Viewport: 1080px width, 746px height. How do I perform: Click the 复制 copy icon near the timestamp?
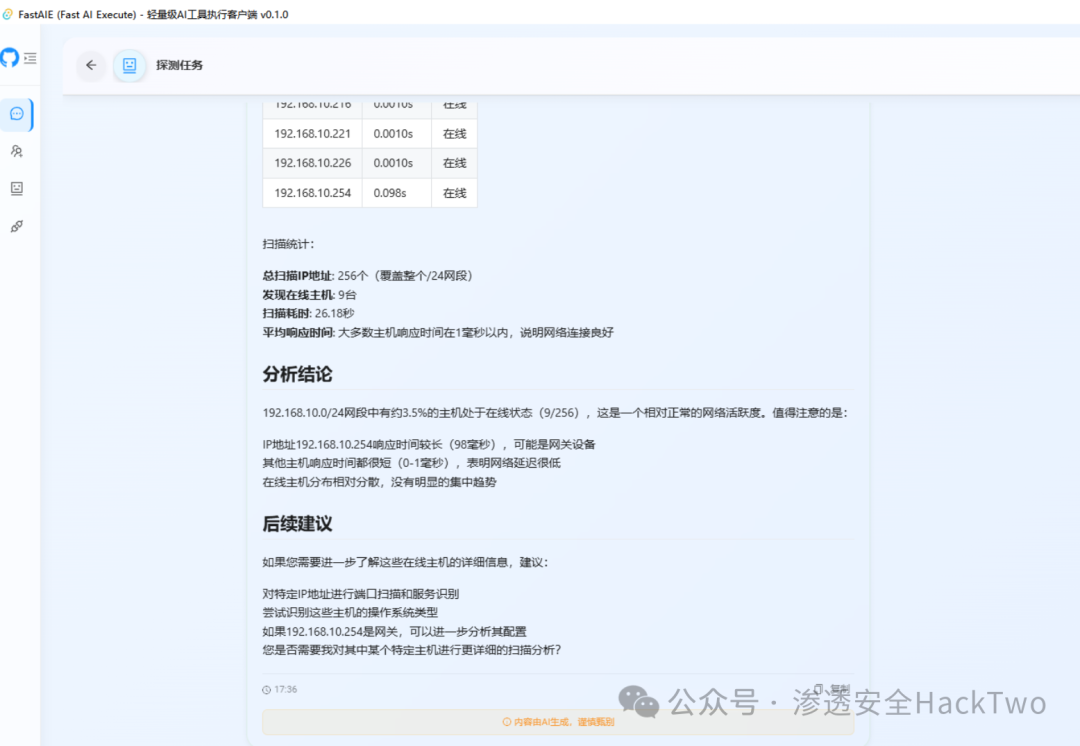point(818,687)
